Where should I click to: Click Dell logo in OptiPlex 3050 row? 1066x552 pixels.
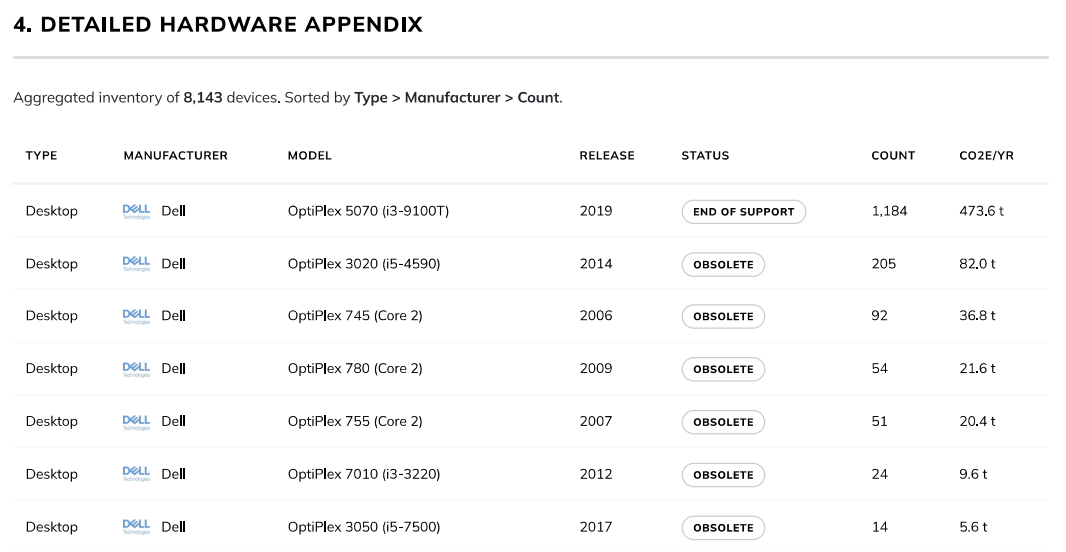[x=136, y=527]
